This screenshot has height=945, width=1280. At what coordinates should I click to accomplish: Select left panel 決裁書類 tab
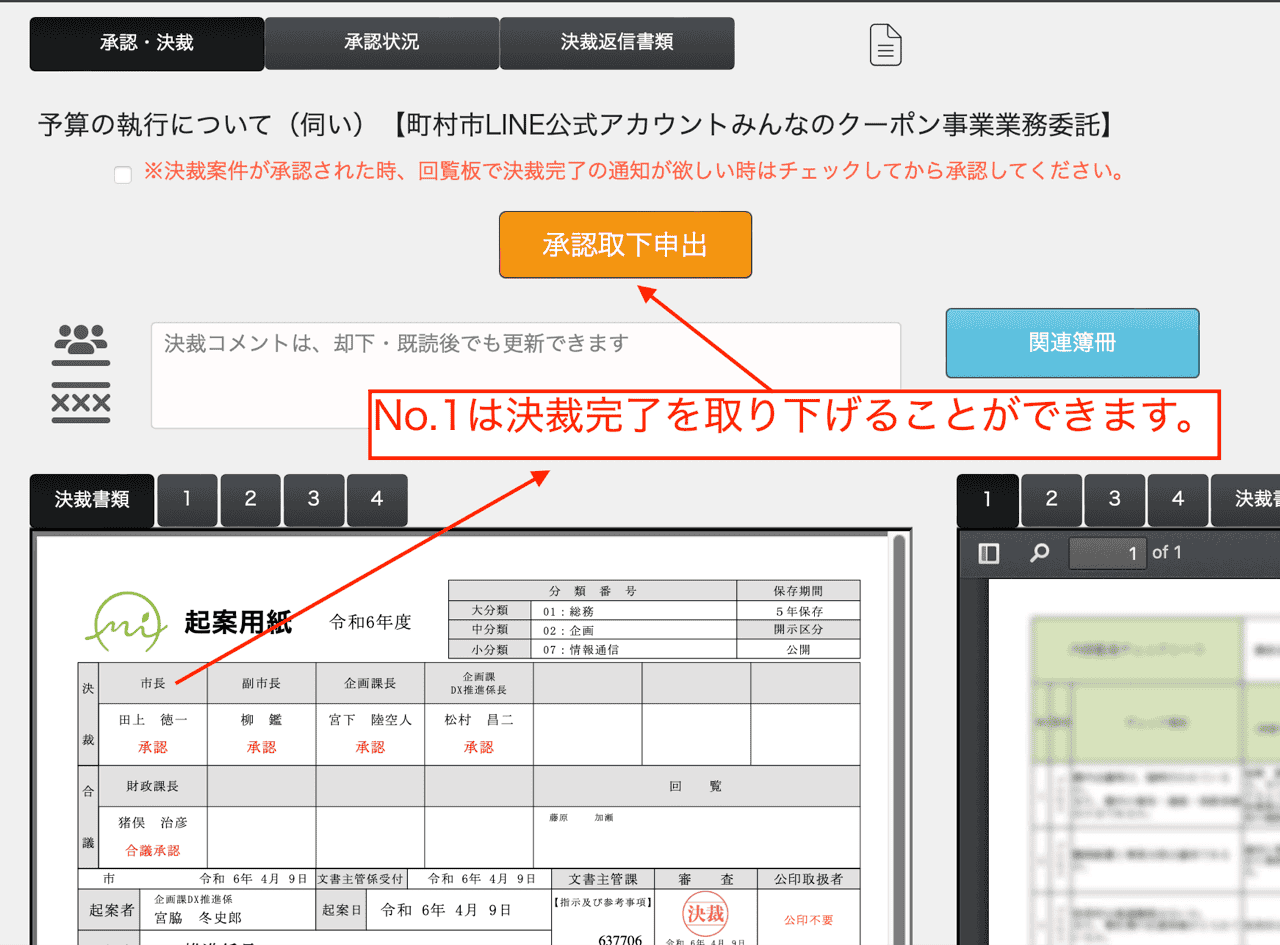pyautogui.click(x=92, y=500)
